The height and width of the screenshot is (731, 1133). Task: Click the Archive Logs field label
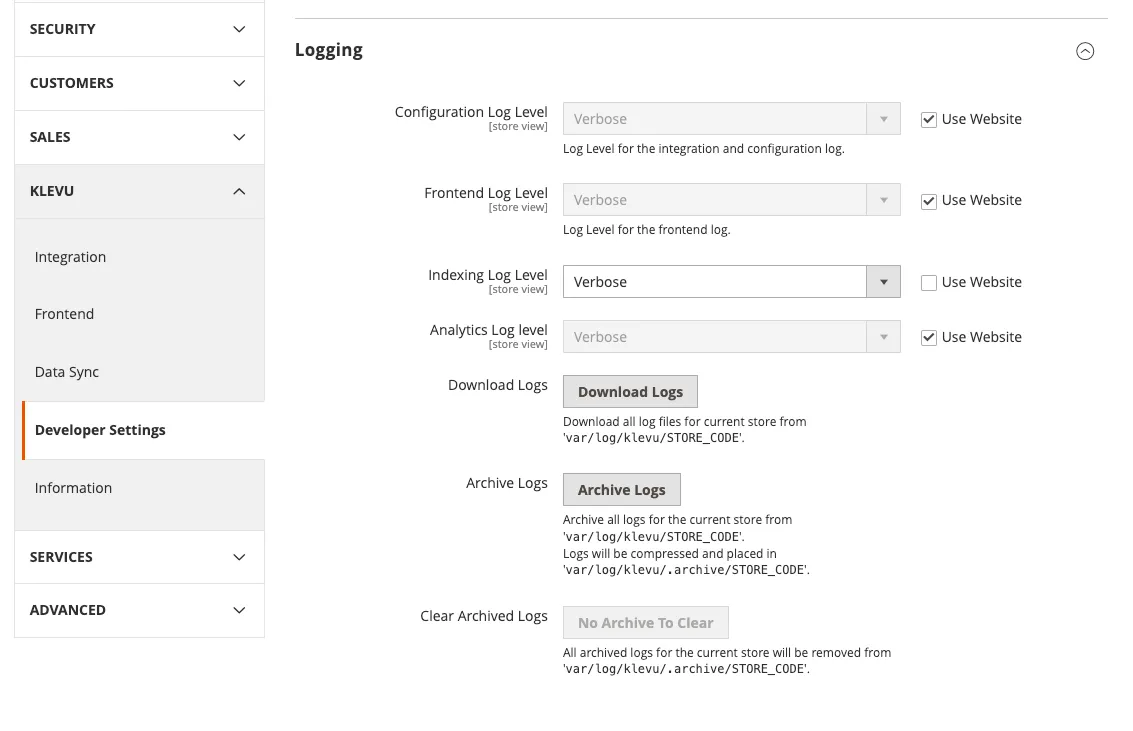507,483
